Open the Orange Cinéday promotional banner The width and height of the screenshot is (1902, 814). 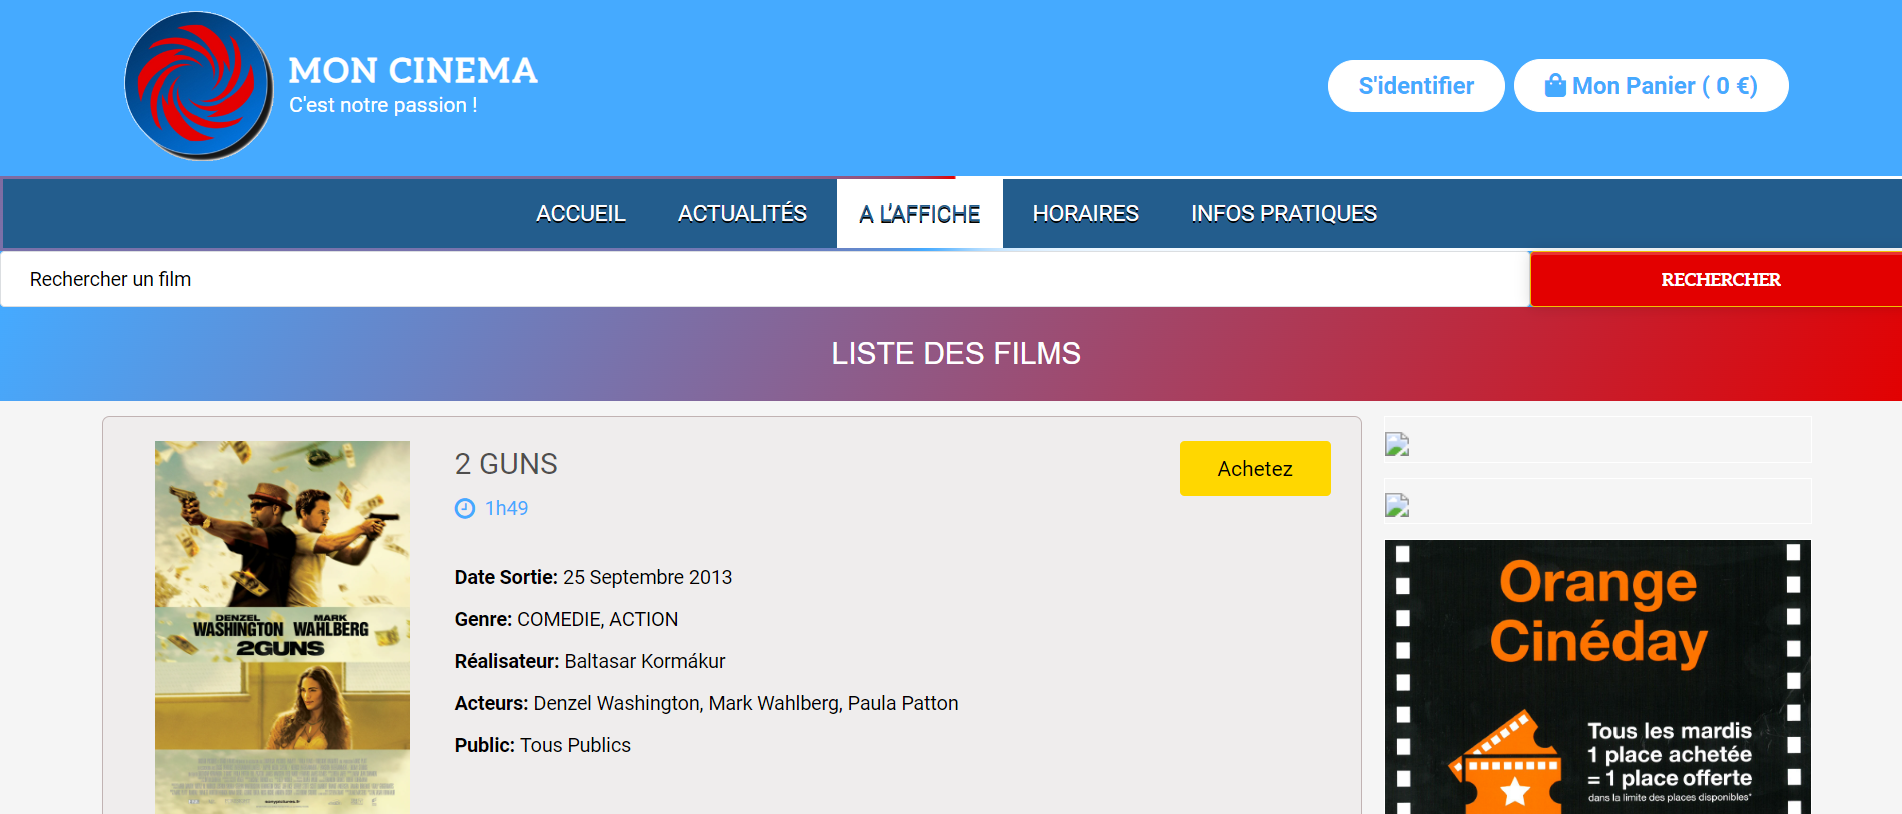(1597, 660)
